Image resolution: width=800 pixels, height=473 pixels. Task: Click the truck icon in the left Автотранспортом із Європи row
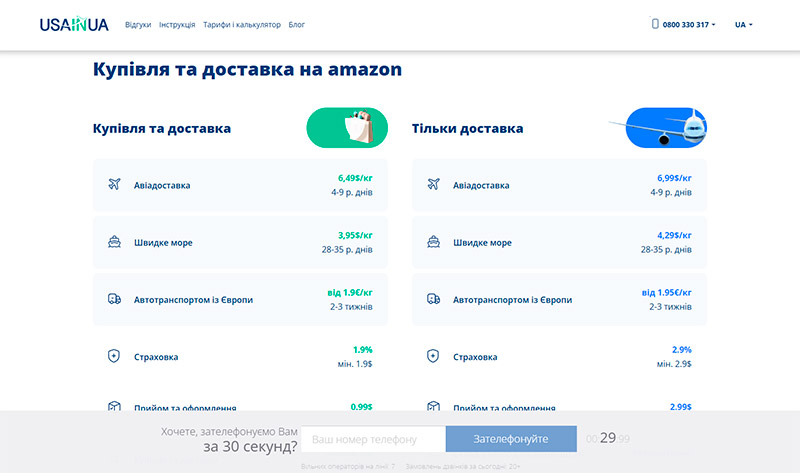point(114,299)
